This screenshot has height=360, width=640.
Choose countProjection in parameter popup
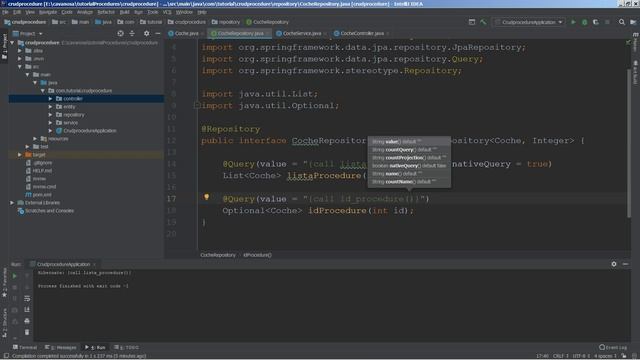[409, 158]
